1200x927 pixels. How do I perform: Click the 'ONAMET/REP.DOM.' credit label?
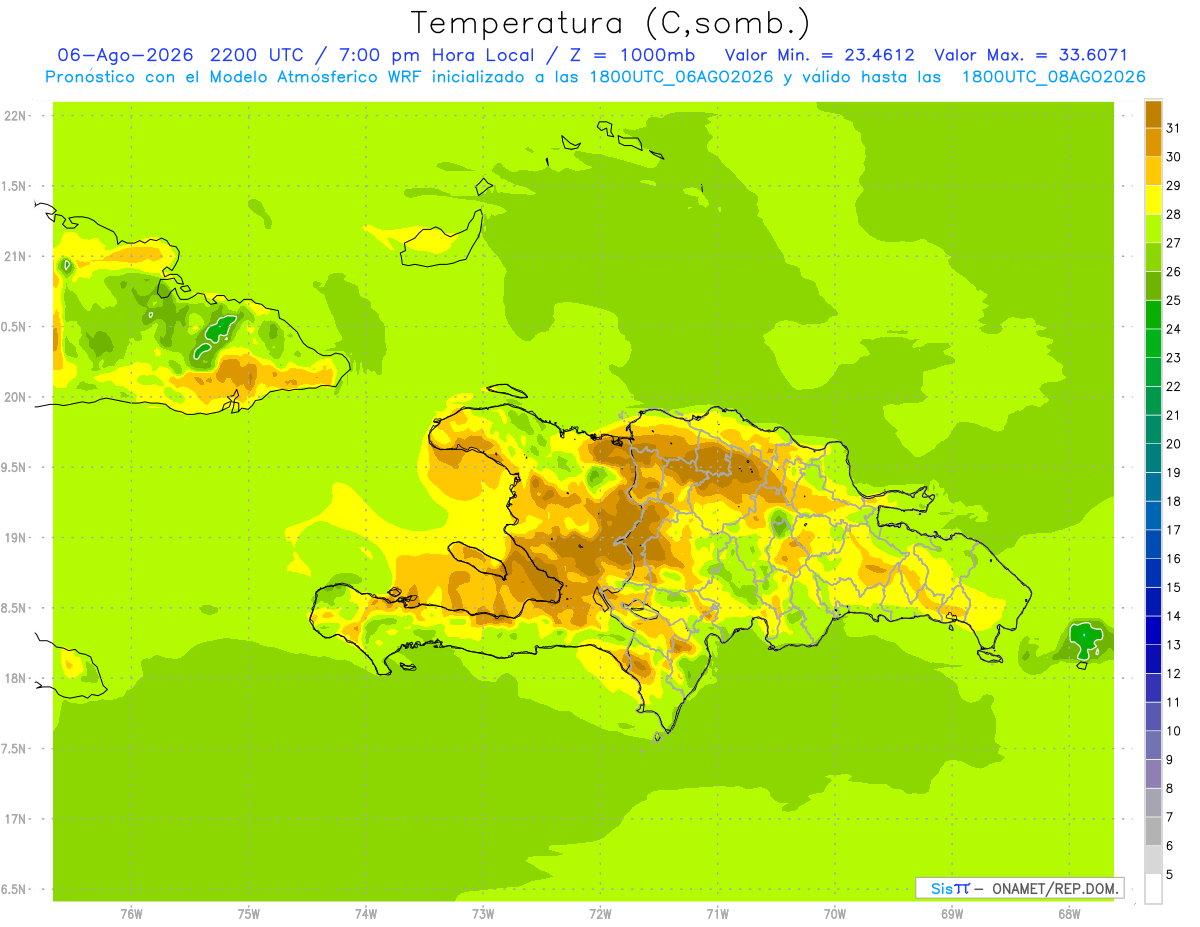(x=1055, y=888)
